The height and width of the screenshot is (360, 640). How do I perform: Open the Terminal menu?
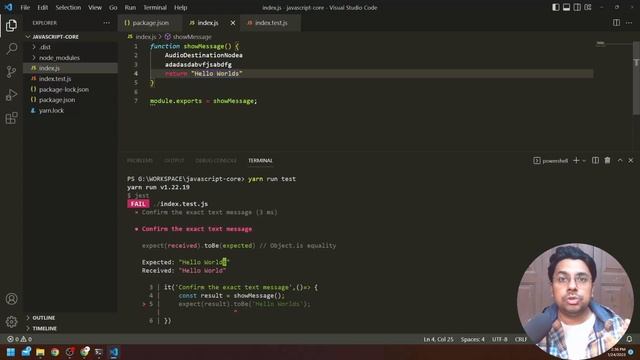pyautogui.click(x=155, y=7)
